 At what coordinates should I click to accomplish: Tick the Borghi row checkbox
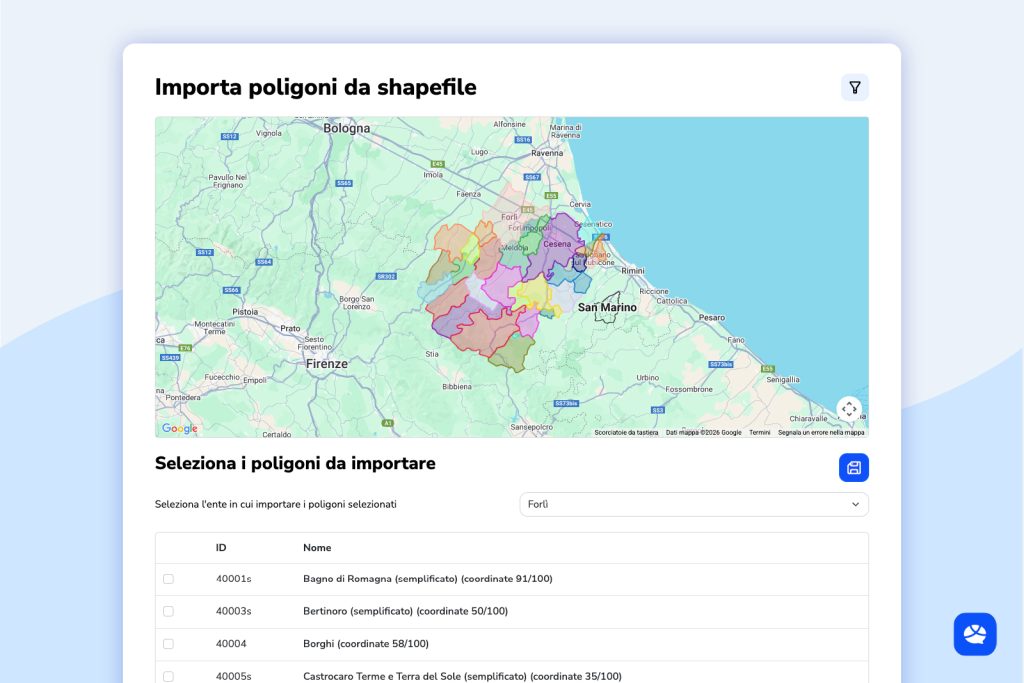click(168, 644)
